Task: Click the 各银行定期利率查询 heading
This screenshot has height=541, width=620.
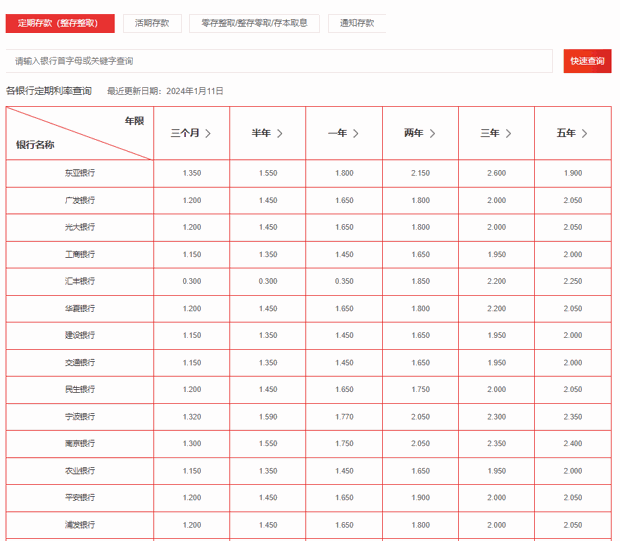Action: pos(49,91)
